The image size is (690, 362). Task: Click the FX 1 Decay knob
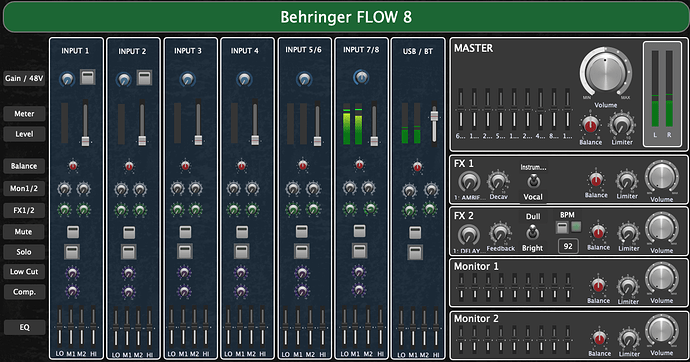pos(498,181)
